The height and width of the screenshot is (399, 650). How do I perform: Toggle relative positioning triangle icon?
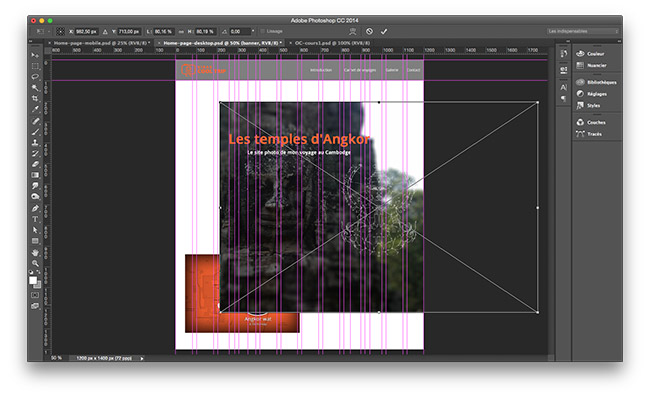pos(105,31)
